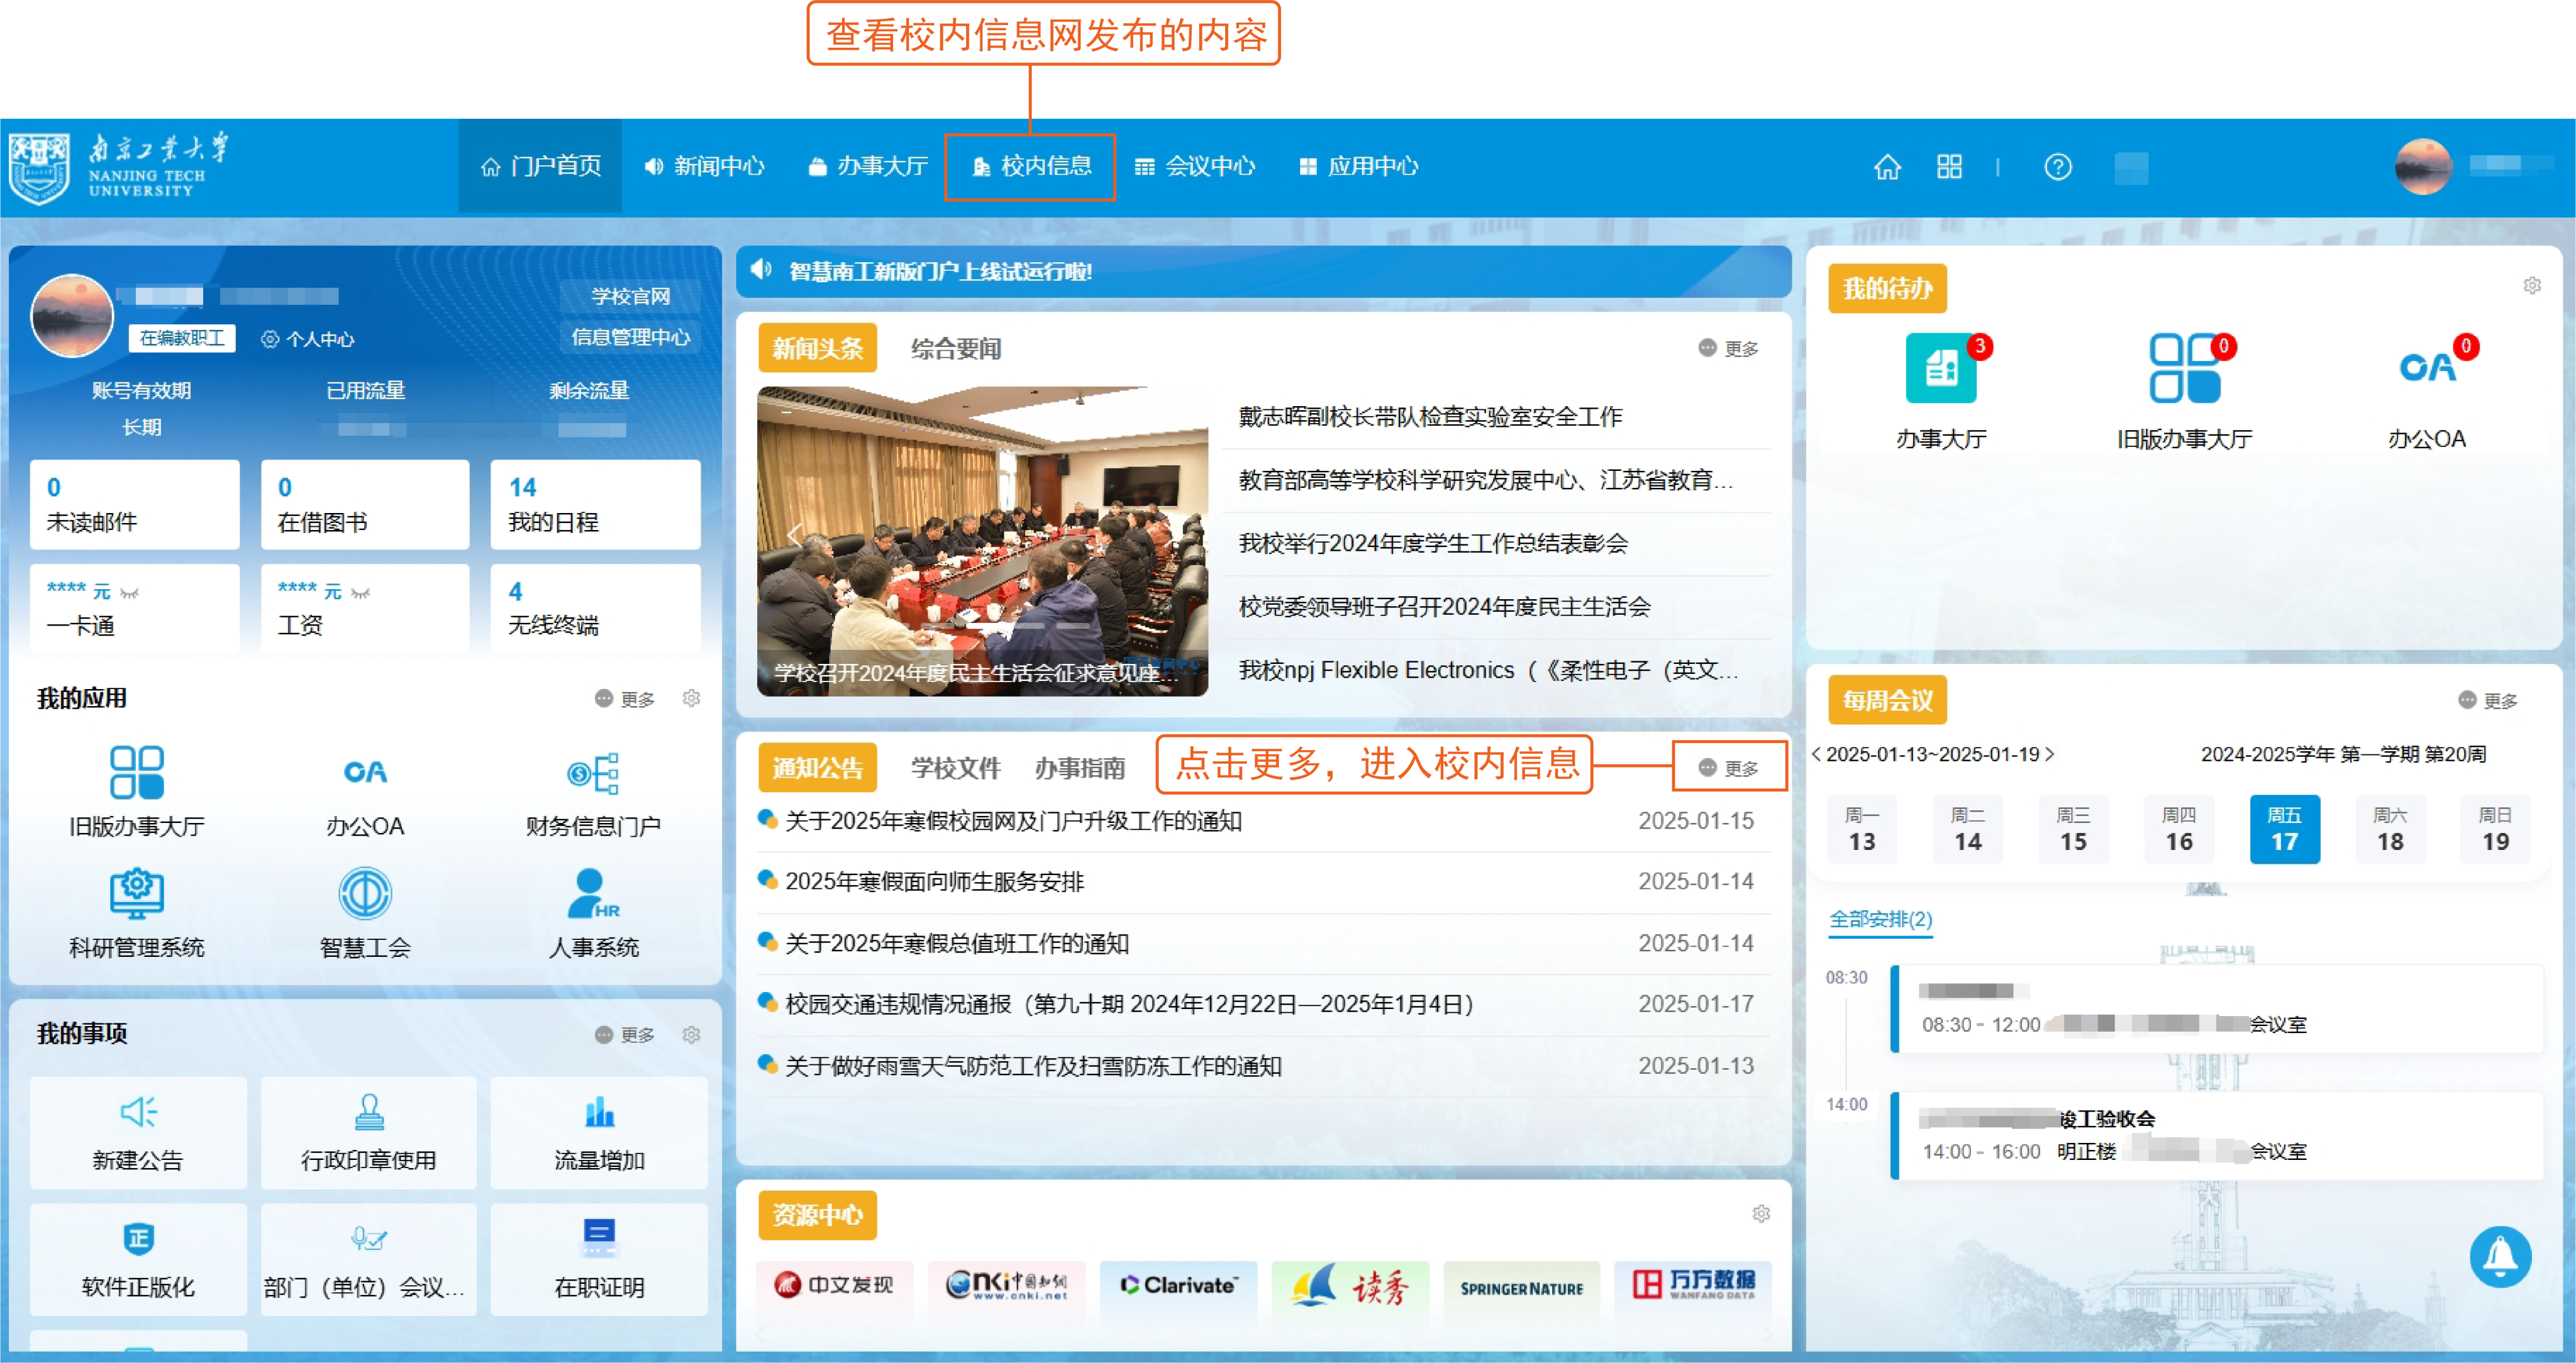The width and height of the screenshot is (2576, 1363).
Task: Open the 流量增加 chart item
Action: point(599,1132)
